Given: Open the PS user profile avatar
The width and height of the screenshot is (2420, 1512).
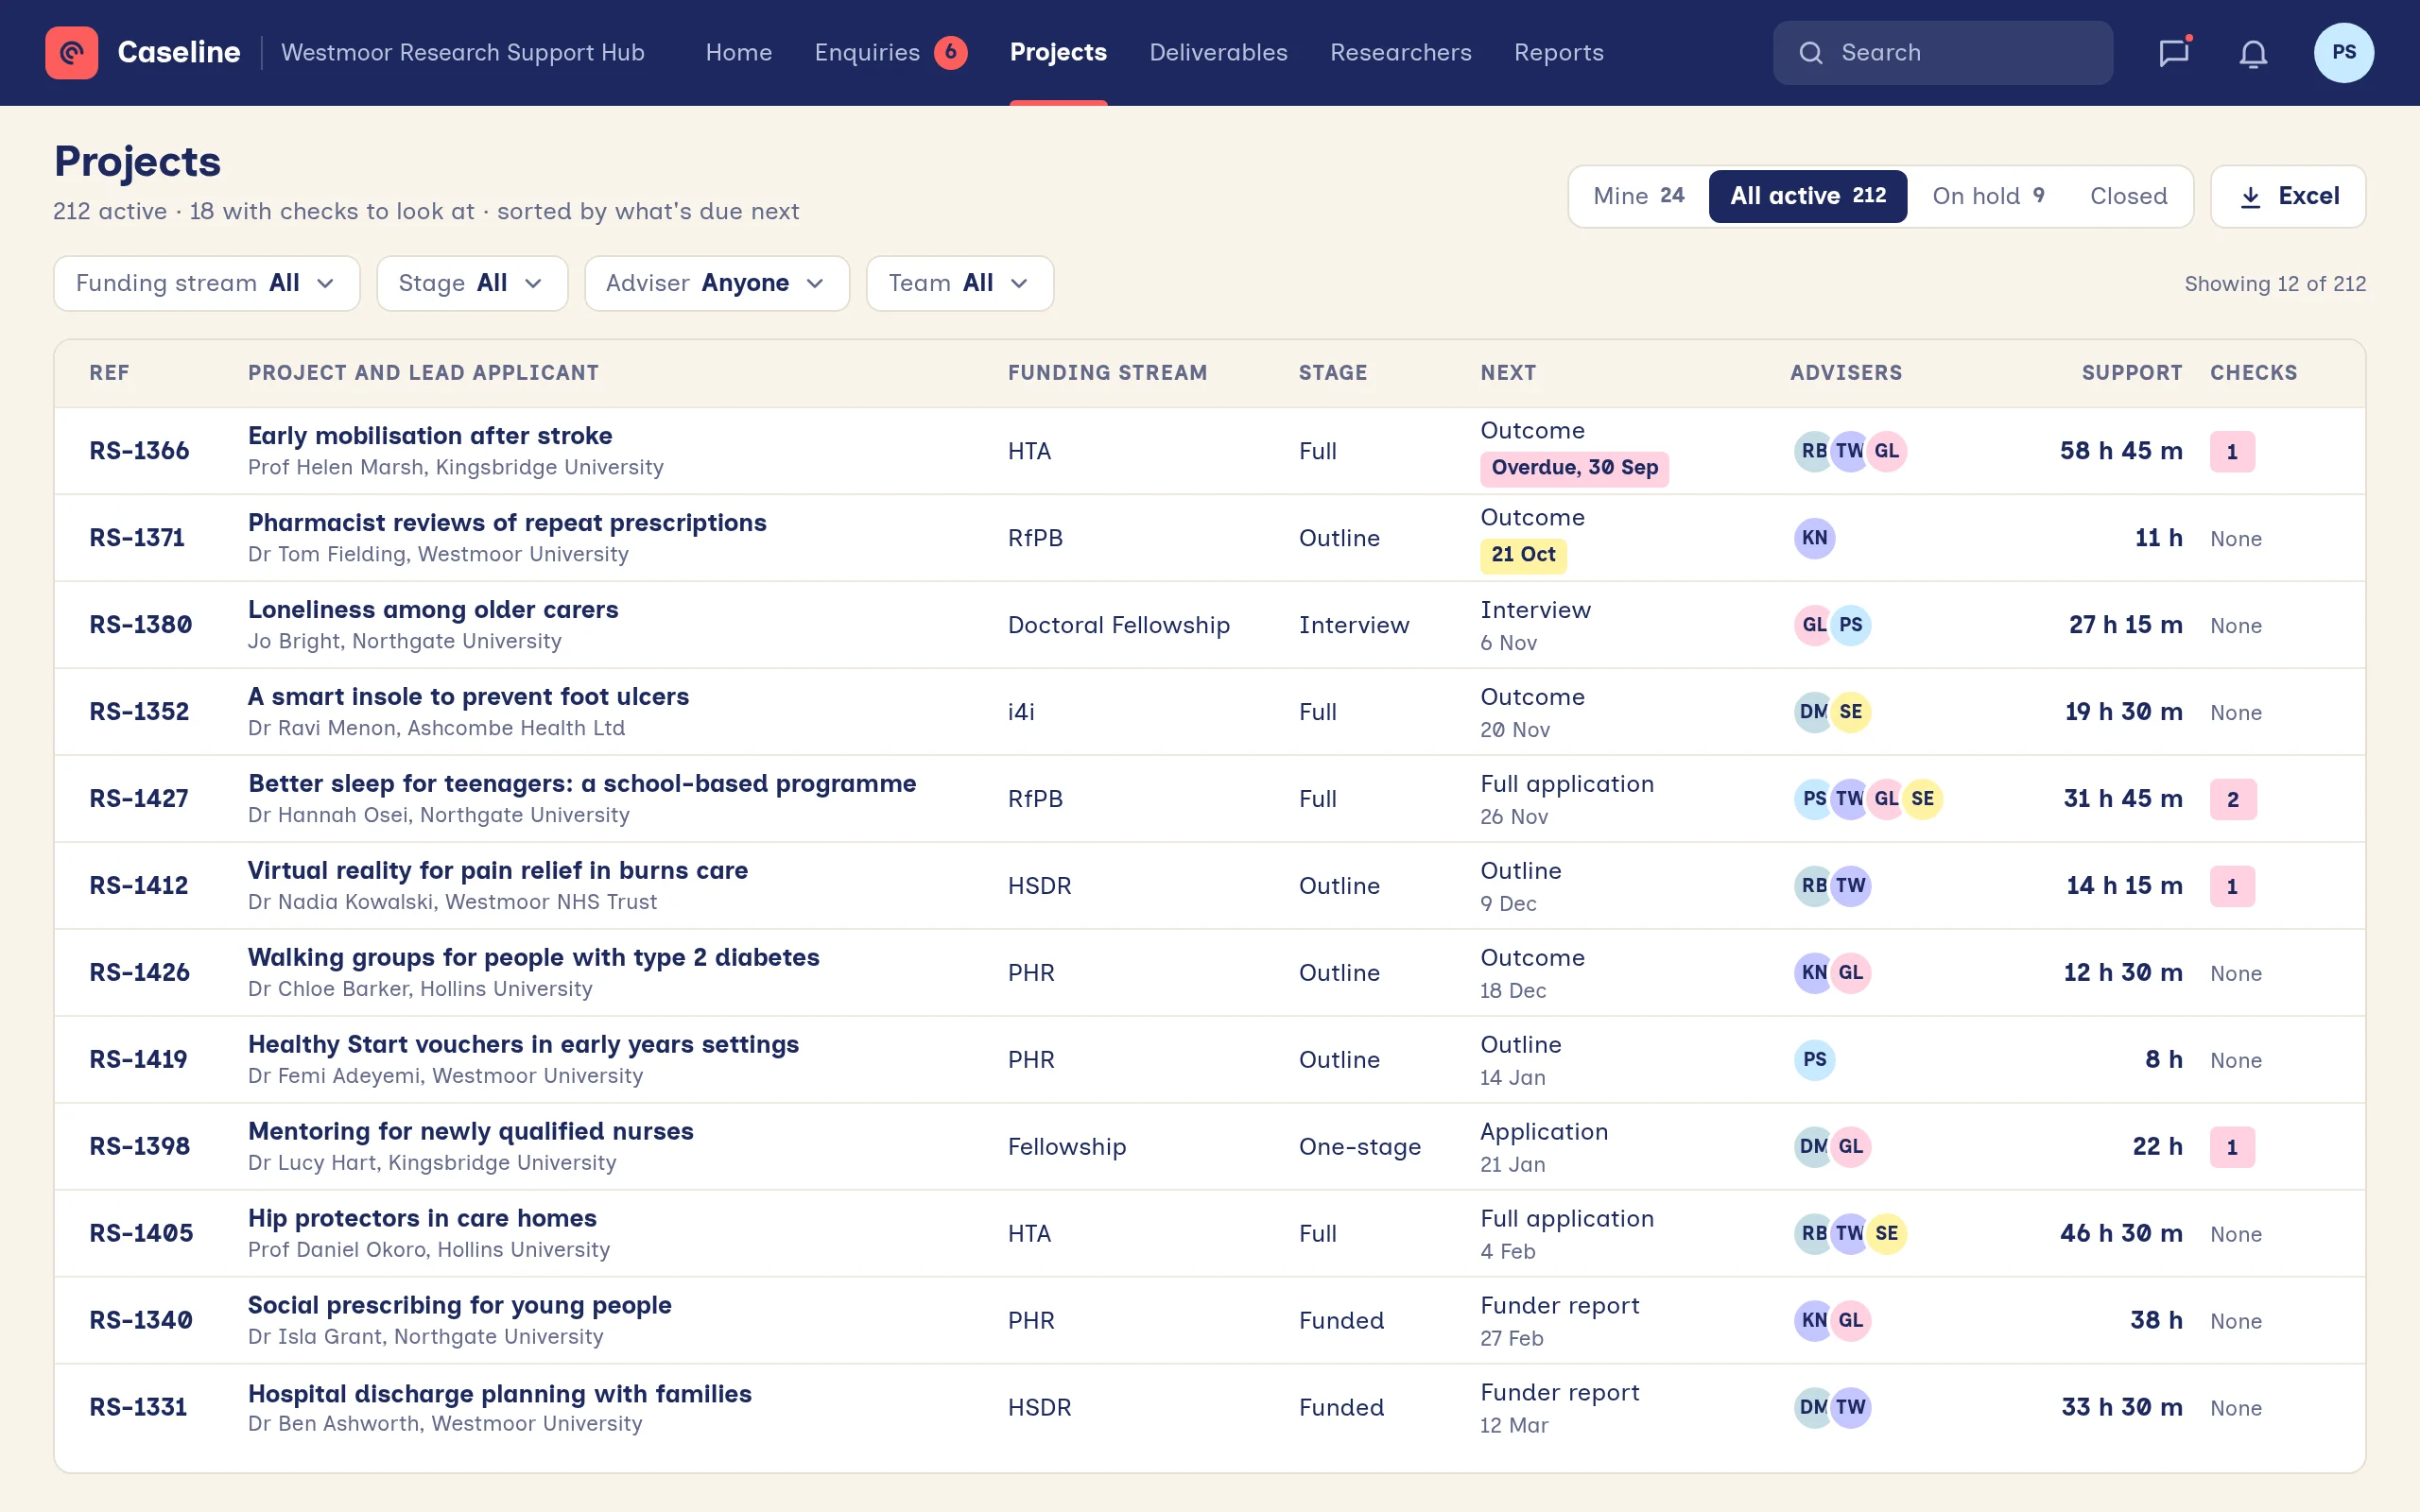Looking at the screenshot, I should pyautogui.click(x=2343, y=52).
